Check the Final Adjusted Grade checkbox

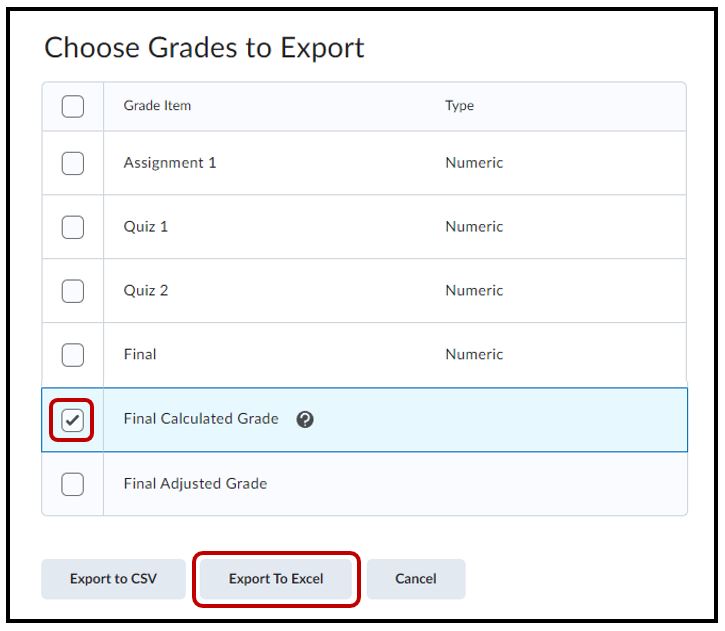pos(73,484)
